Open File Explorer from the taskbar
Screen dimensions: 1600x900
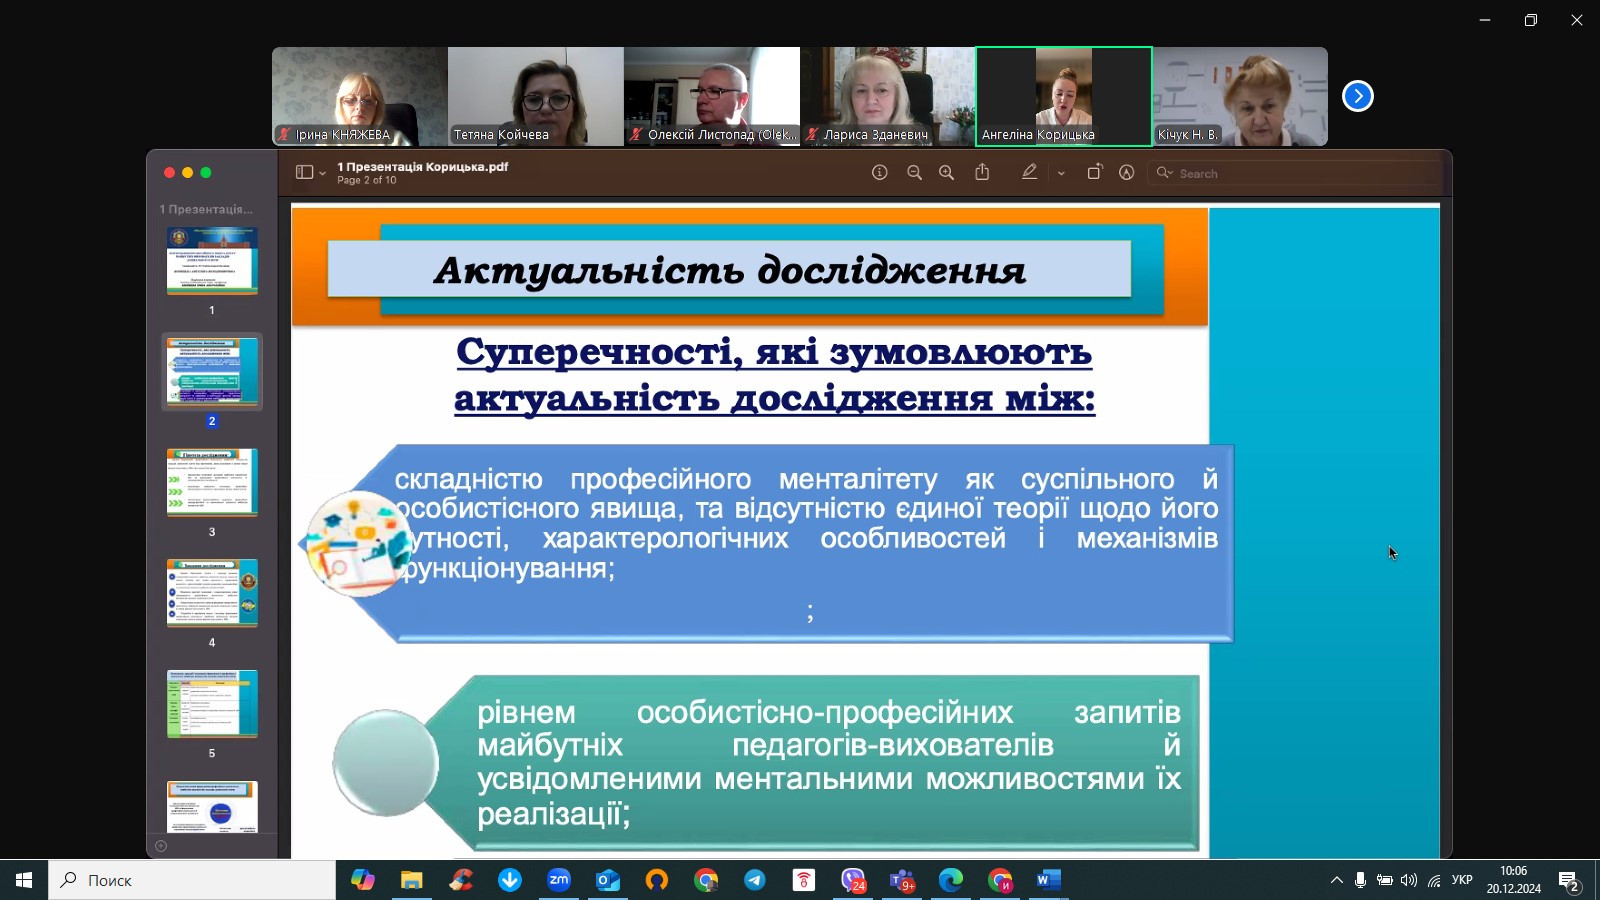[x=411, y=880]
